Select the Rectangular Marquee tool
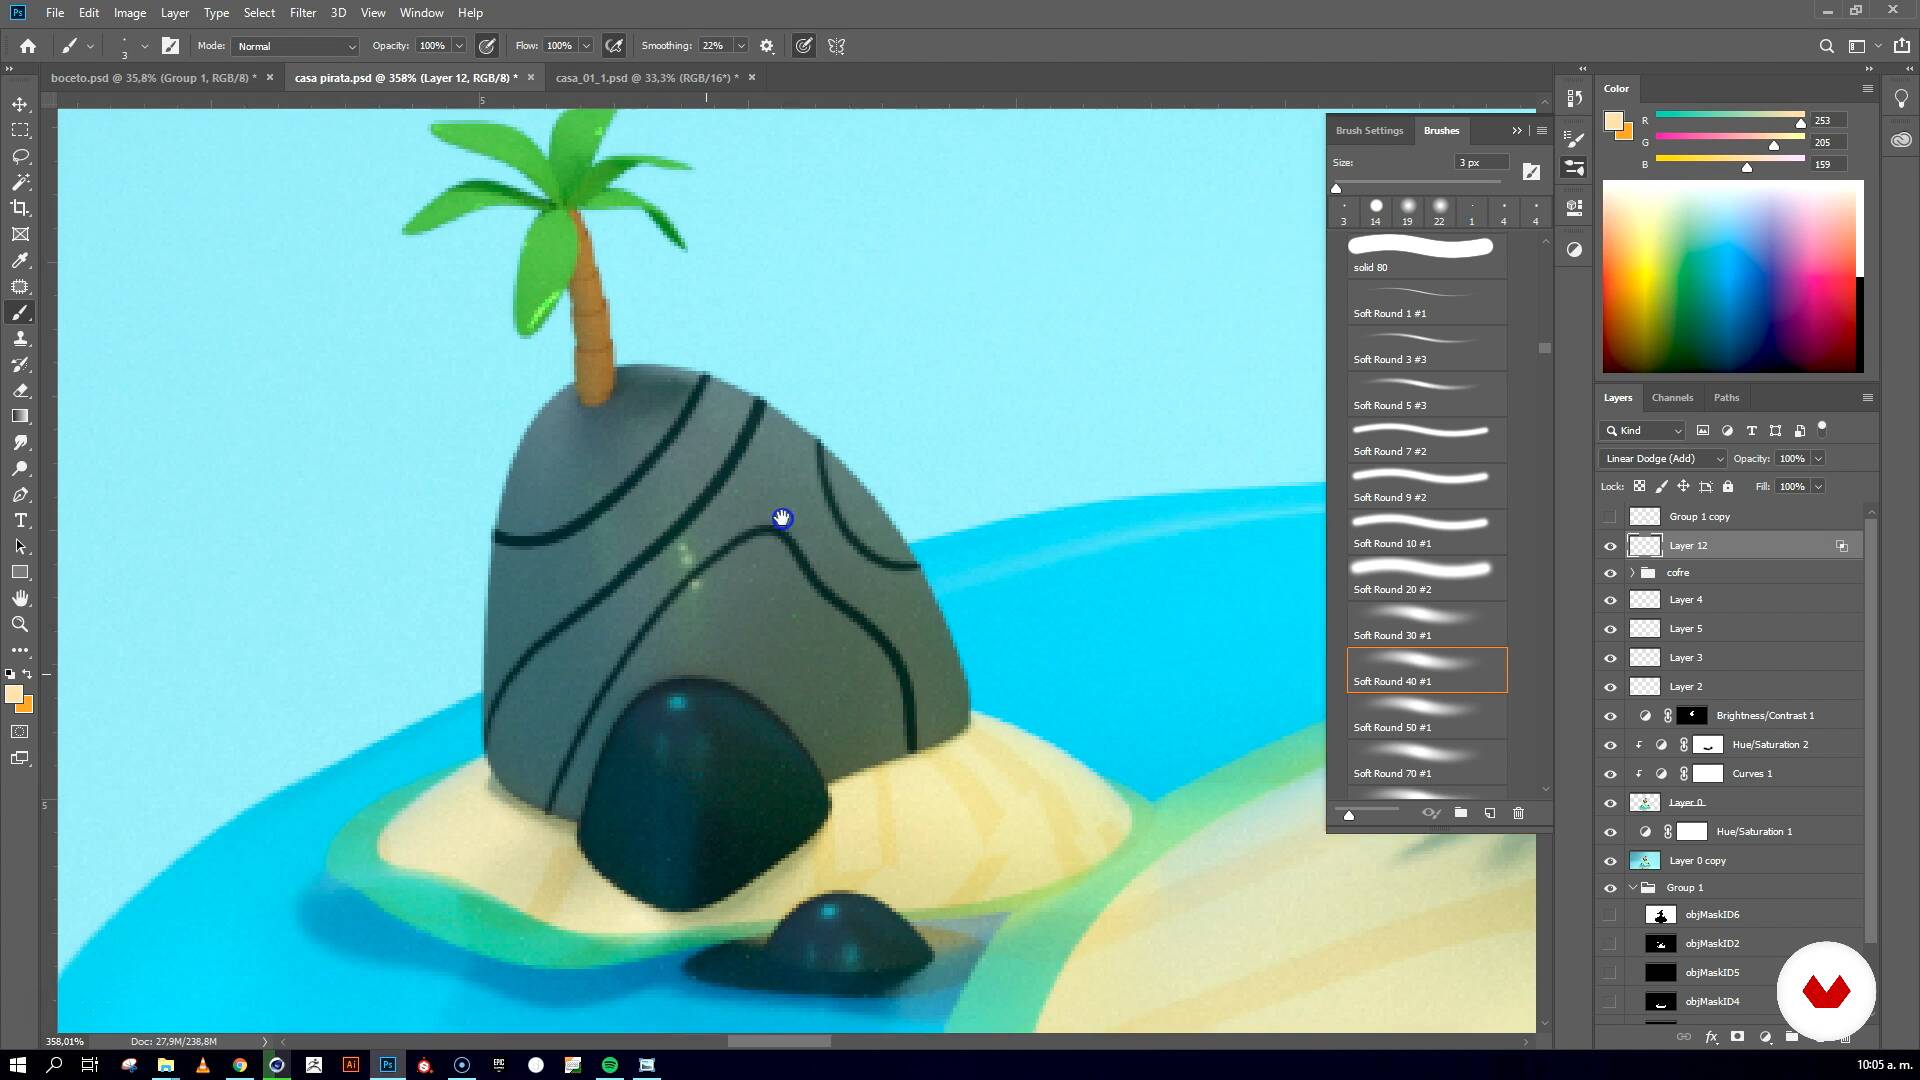 20,130
